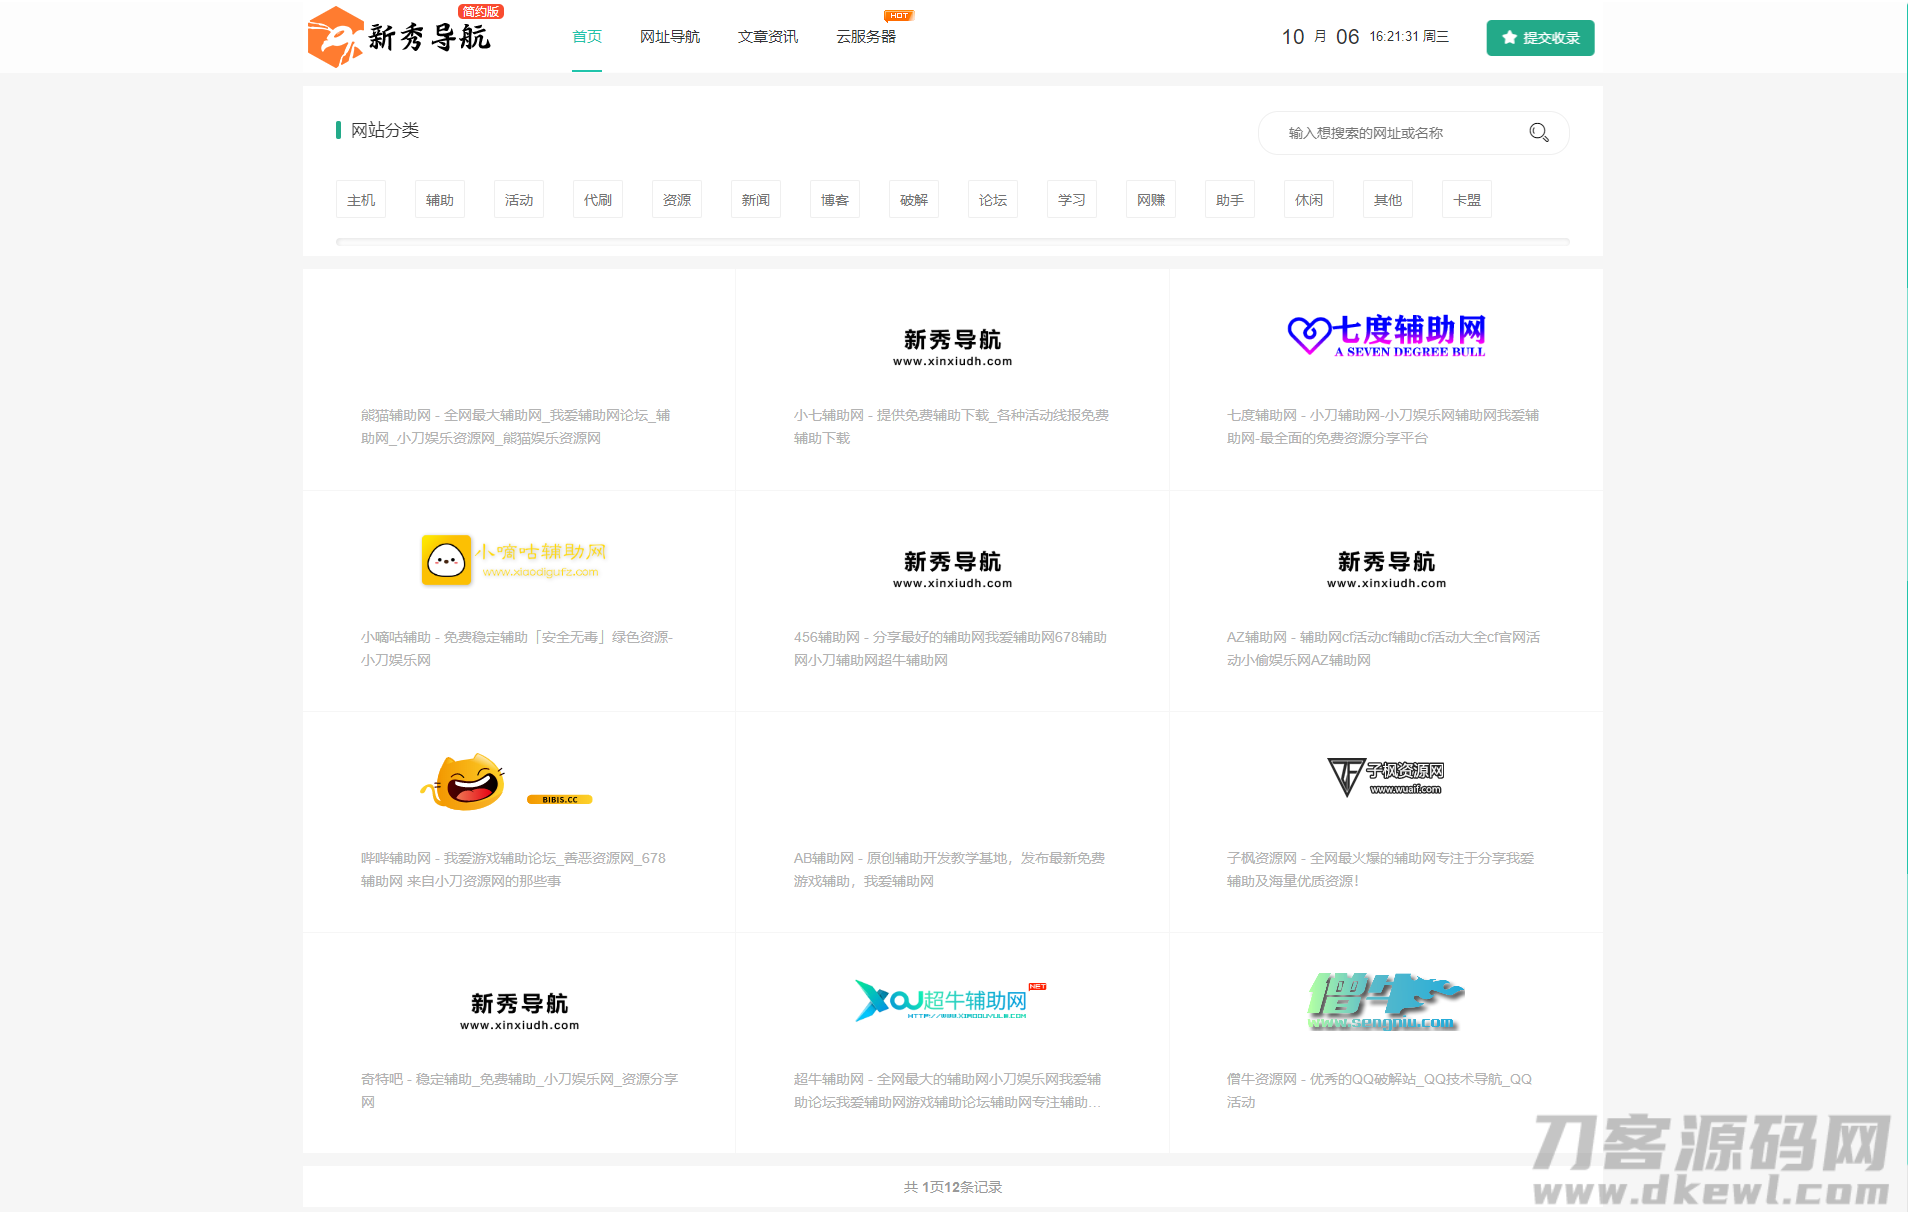Click the 超牛辅助网 logo

(x=950, y=1000)
